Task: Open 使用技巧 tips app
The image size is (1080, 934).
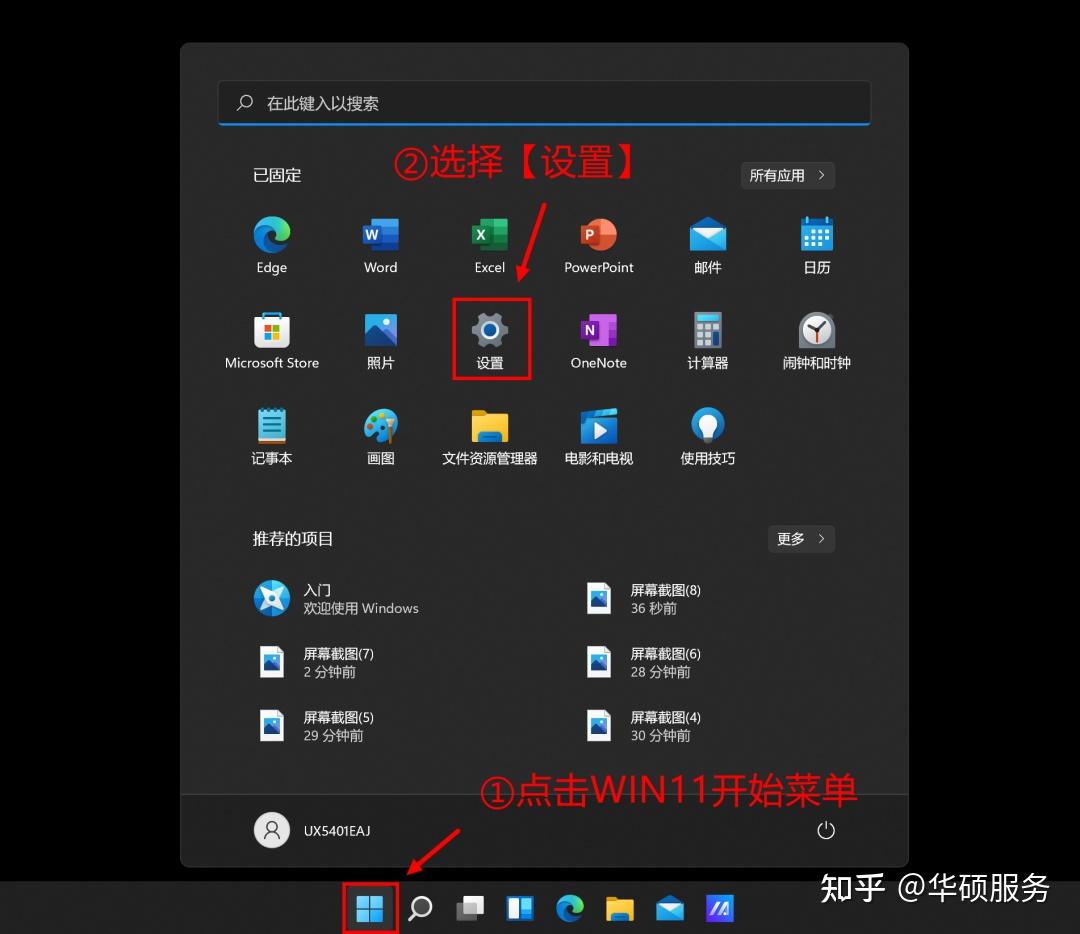Action: pos(707,436)
